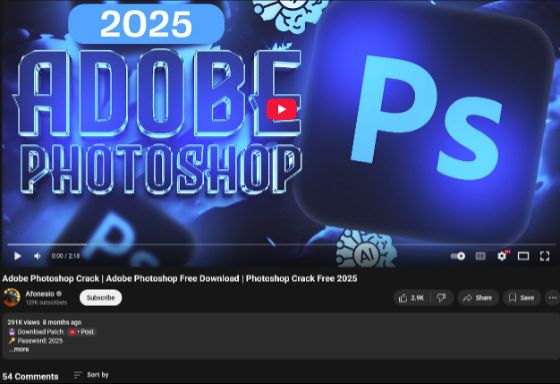Open the Afonesio channel name link

40,294
